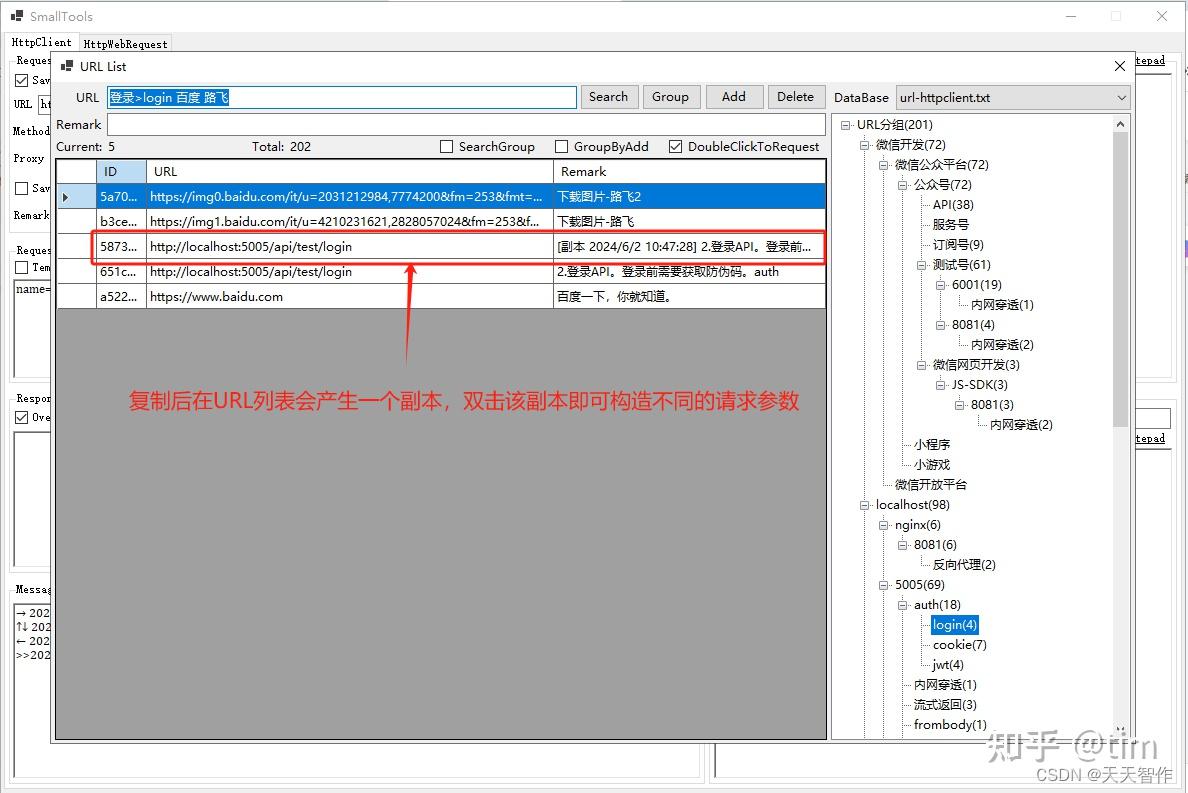Screen dimensions: 1188x793
Task: Click the Add button
Action: (734, 97)
